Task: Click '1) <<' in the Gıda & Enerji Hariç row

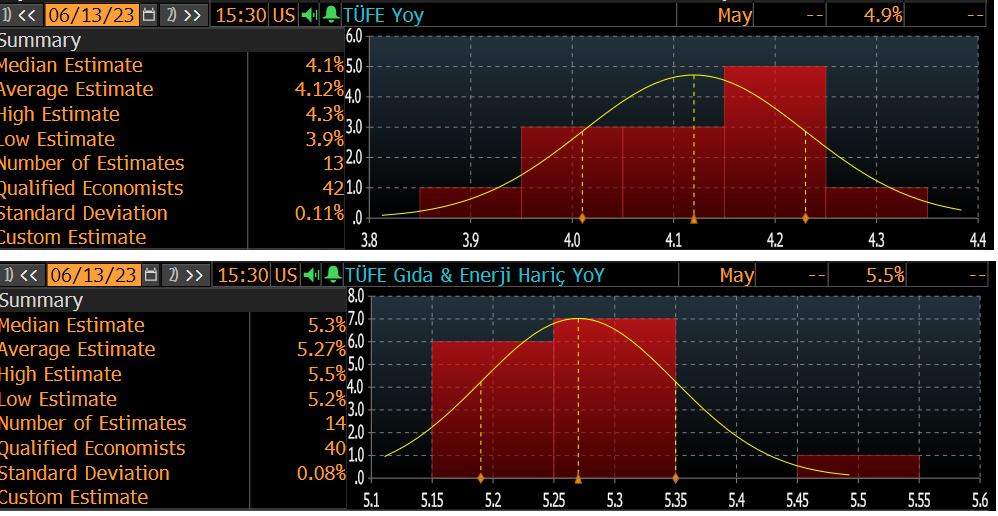Action: (20, 275)
